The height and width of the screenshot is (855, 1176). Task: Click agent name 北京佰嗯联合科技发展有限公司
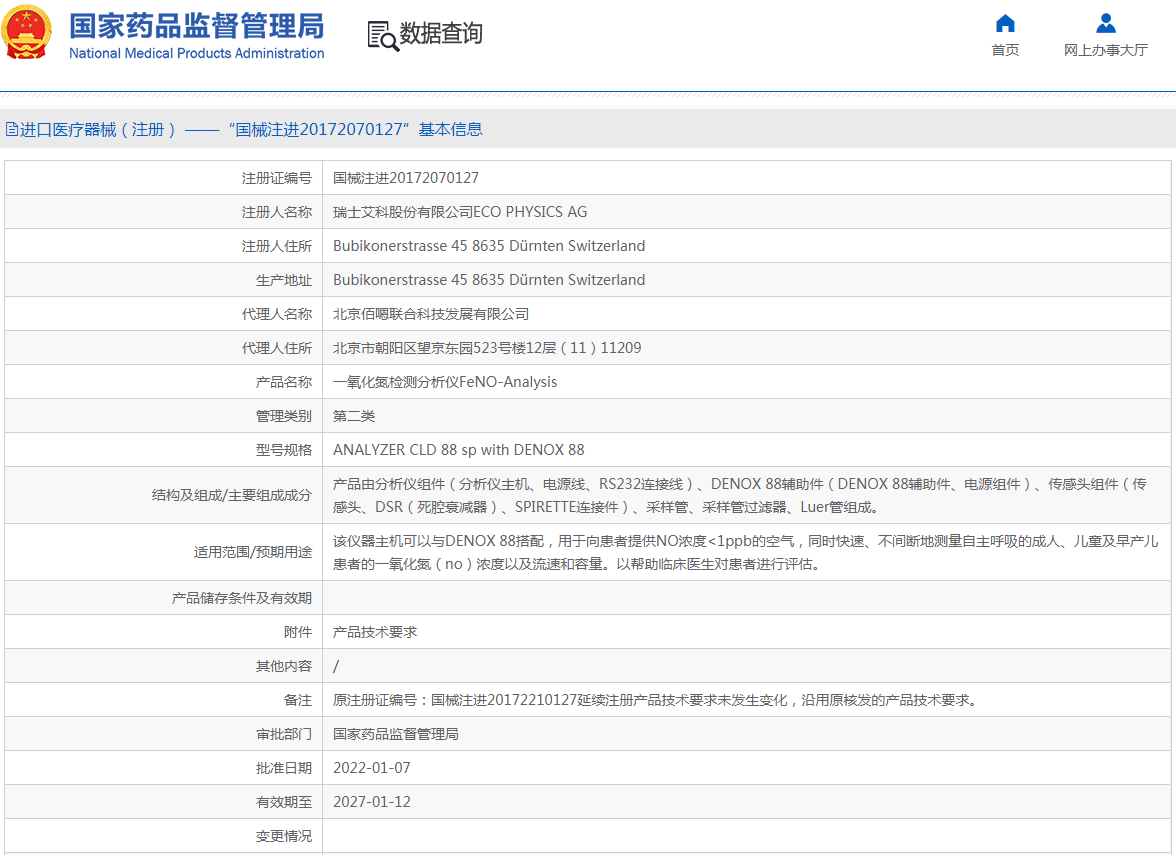[431, 314]
